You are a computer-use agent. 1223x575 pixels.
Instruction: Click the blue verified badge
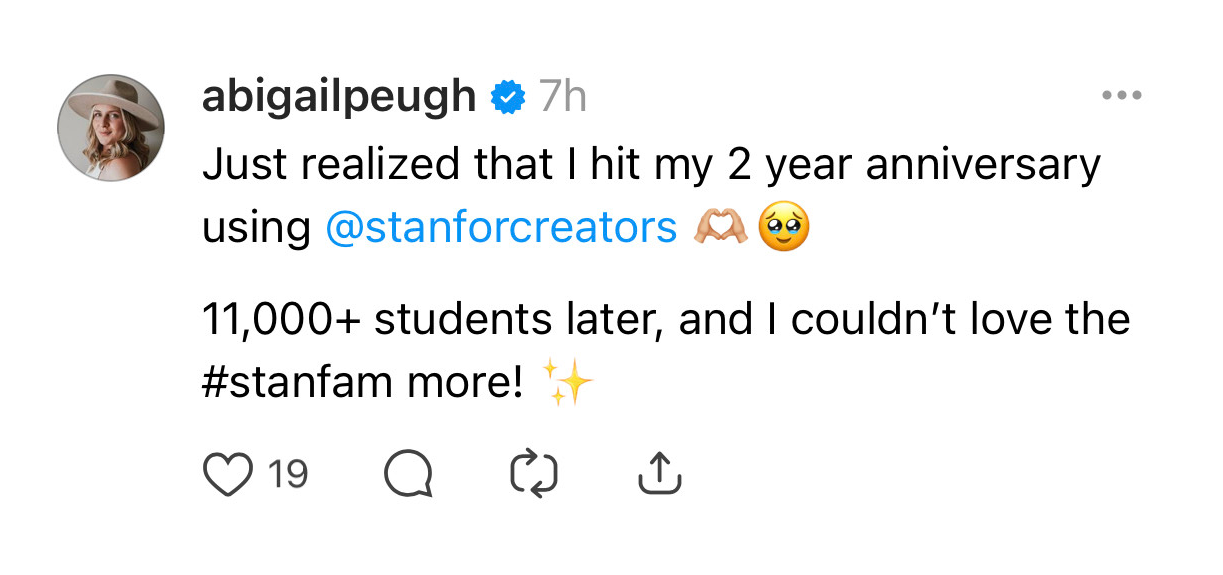(x=508, y=97)
